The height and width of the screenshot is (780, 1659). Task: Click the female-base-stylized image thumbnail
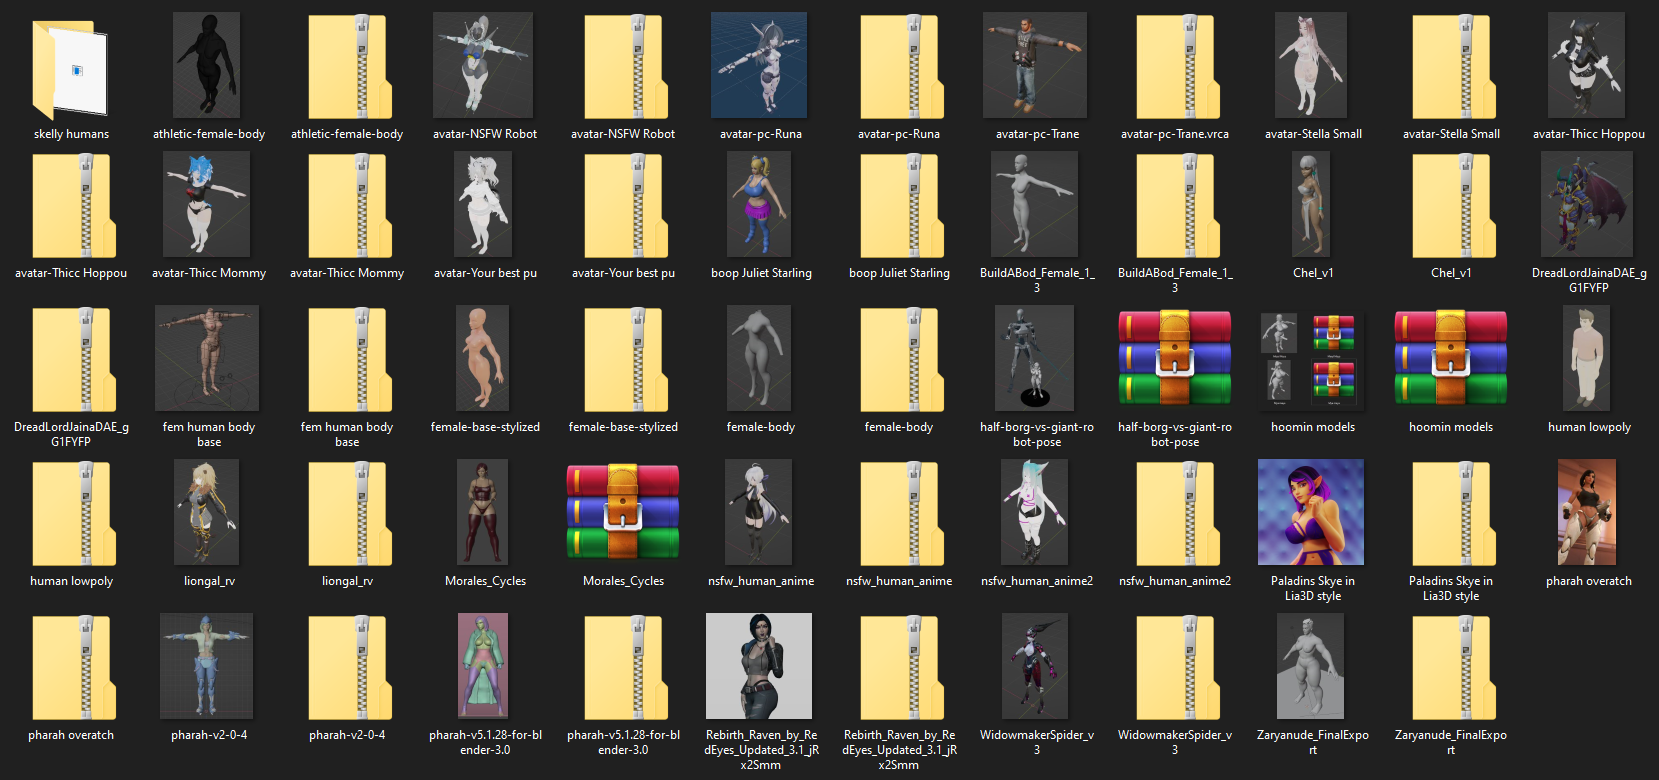point(482,358)
